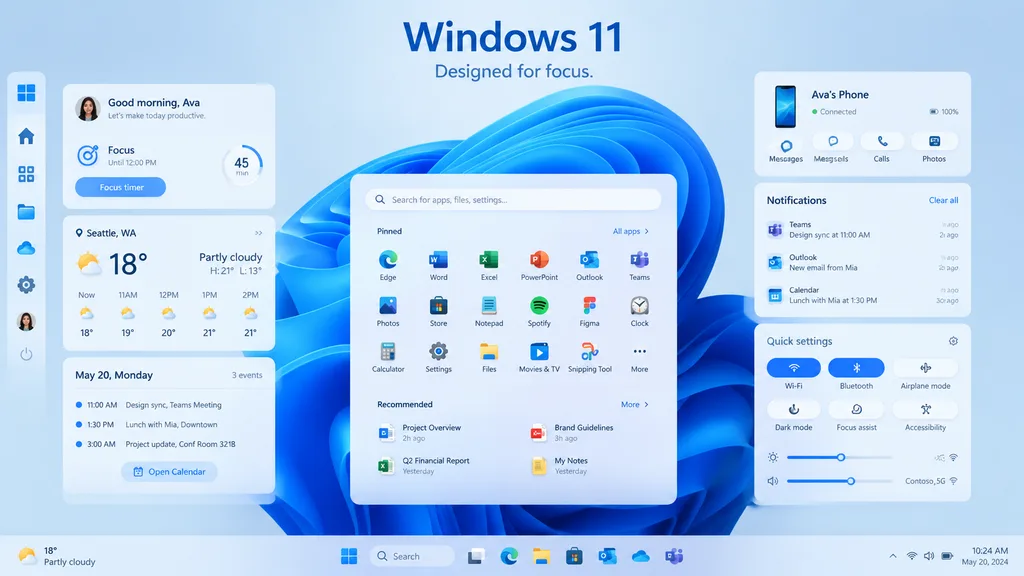Click Ava's profile photo in sidebar
The width and height of the screenshot is (1024, 576).
(x=26, y=321)
